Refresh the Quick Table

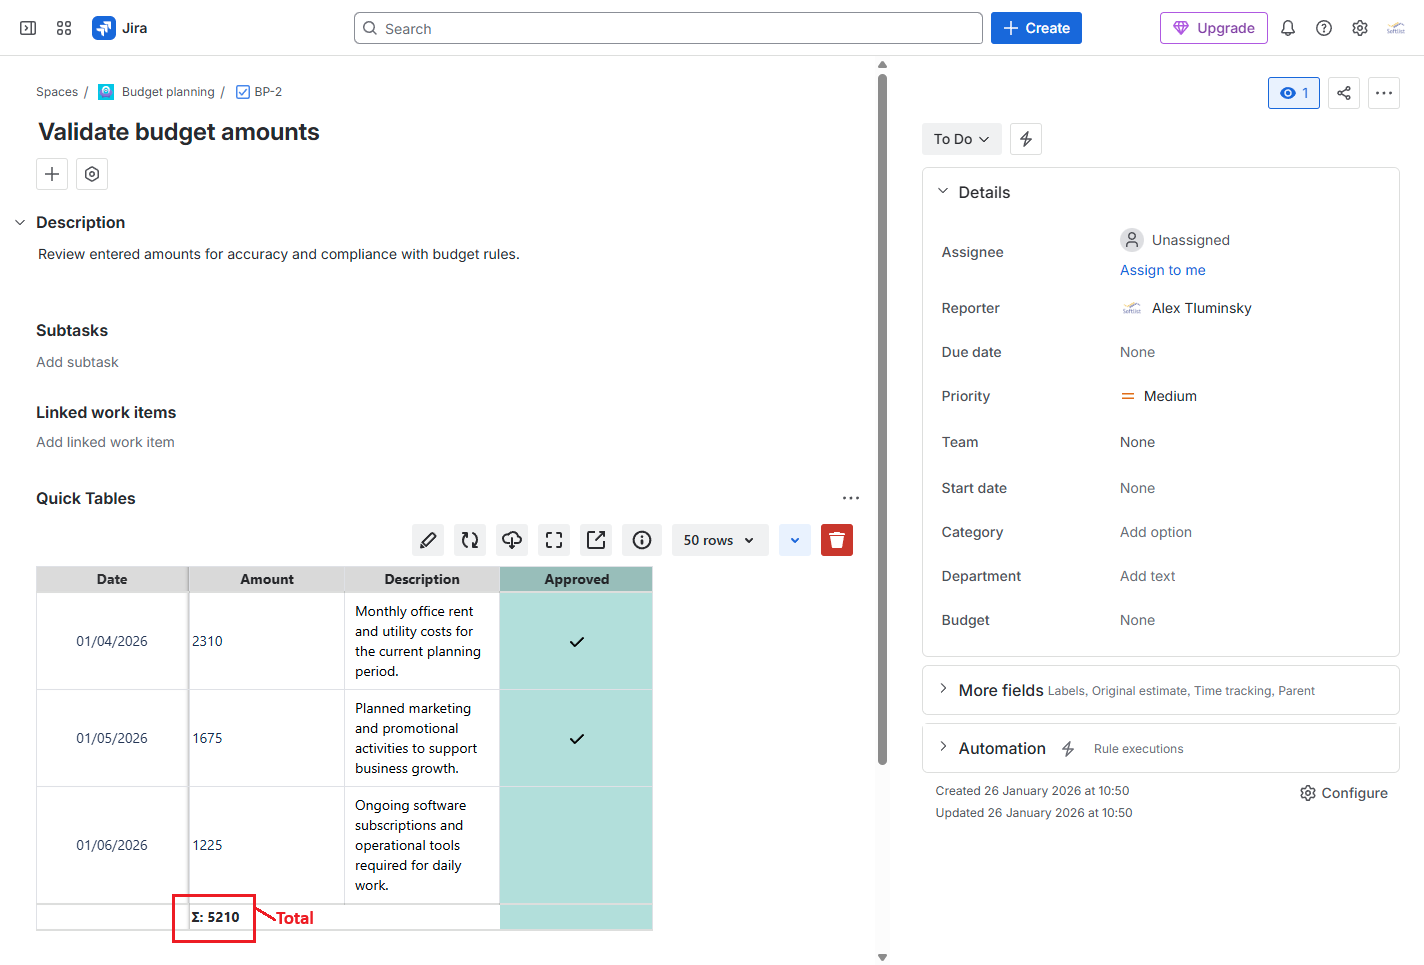tap(470, 540)
